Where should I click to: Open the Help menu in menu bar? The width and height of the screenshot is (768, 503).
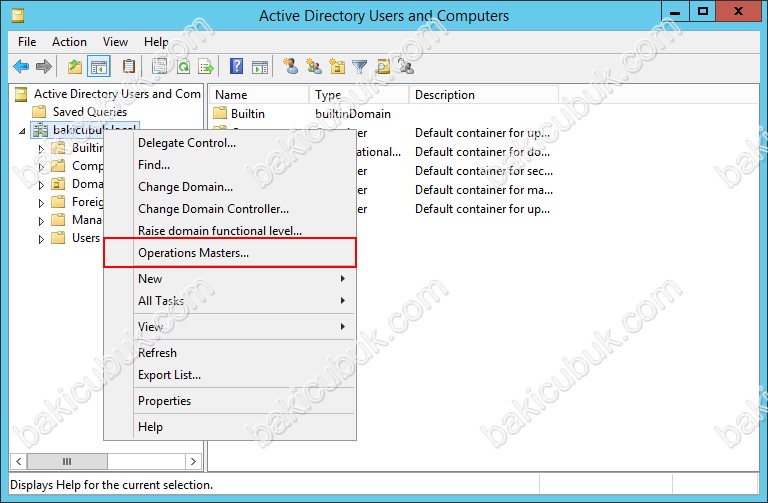(156, 42)
